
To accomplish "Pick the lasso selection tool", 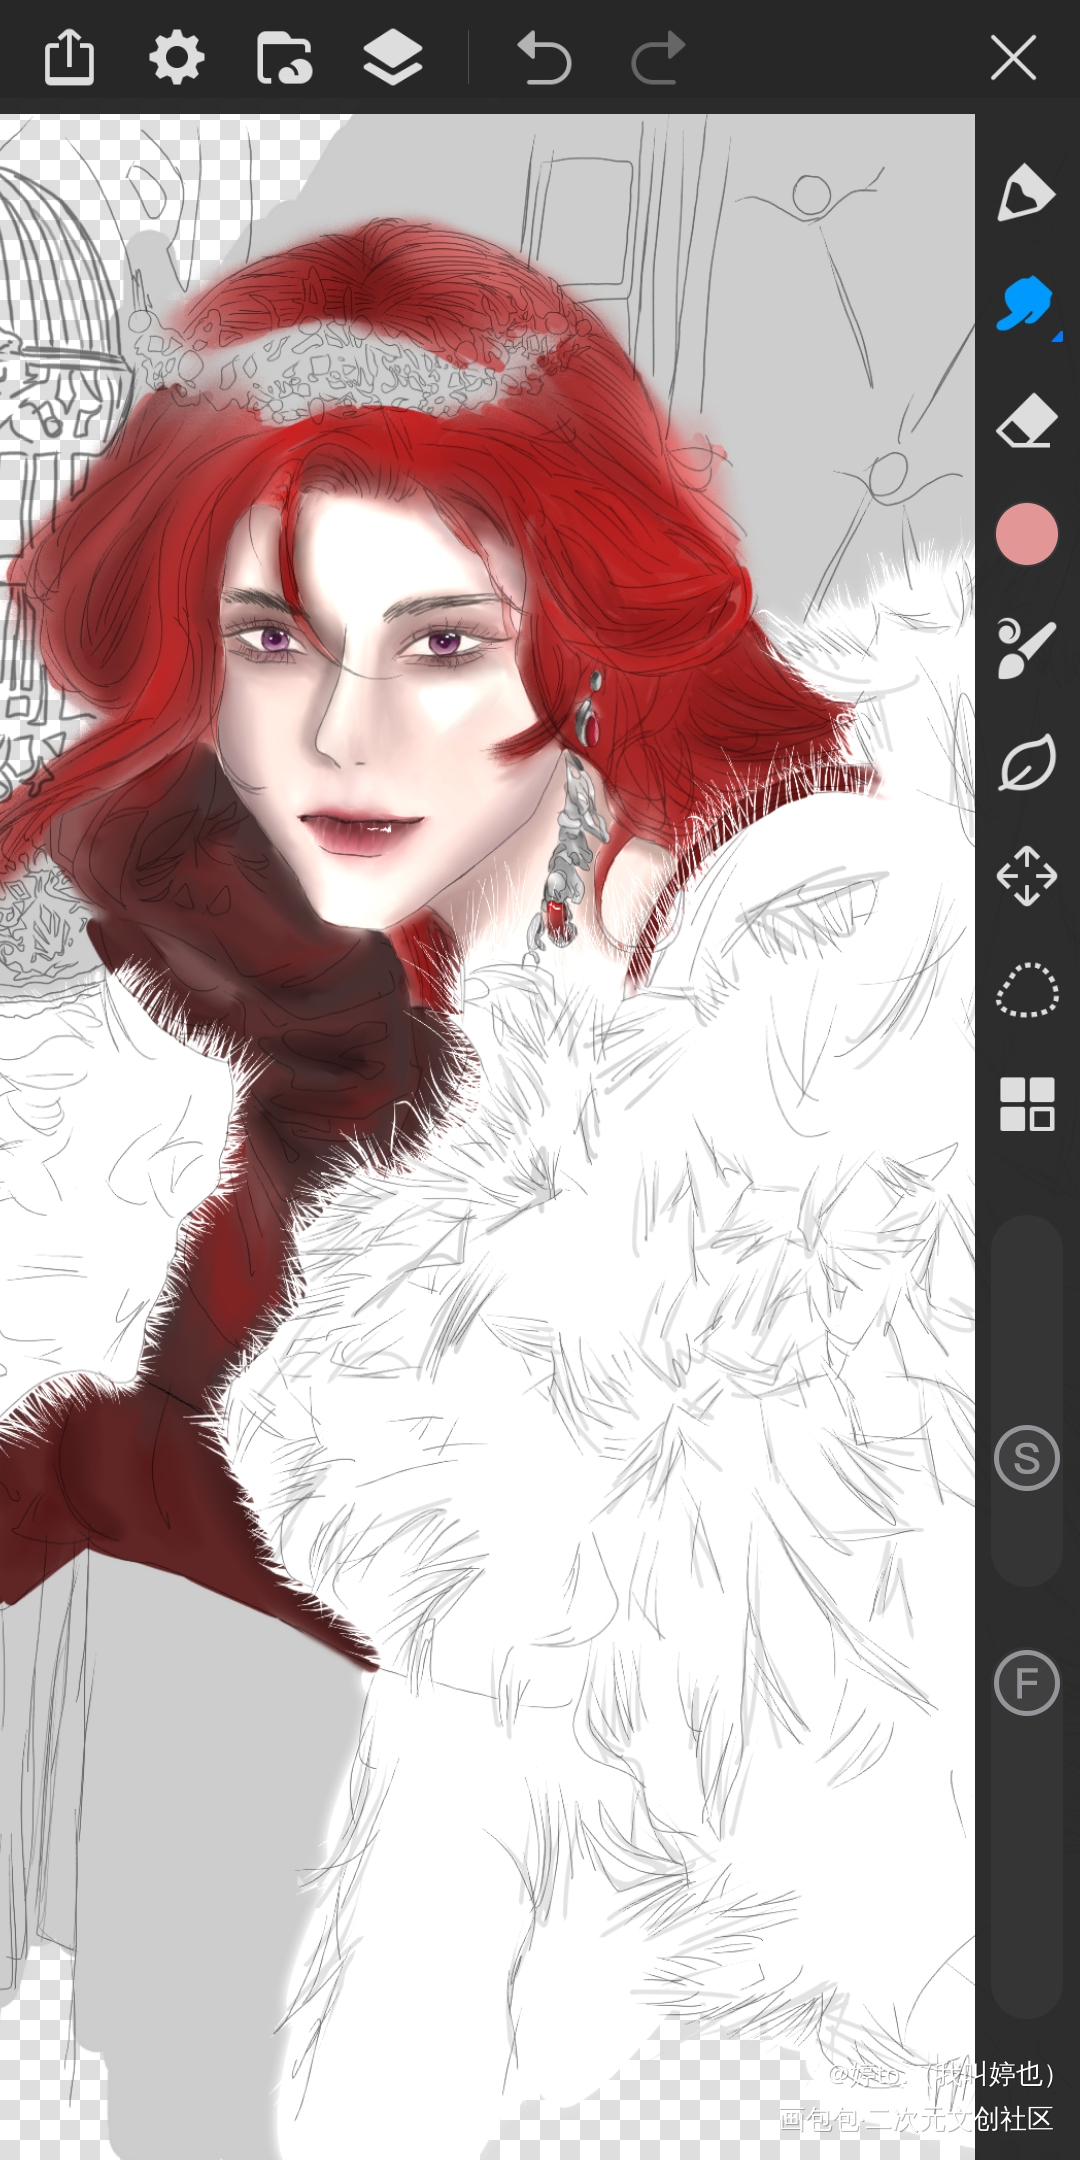I will [1027, 990].
